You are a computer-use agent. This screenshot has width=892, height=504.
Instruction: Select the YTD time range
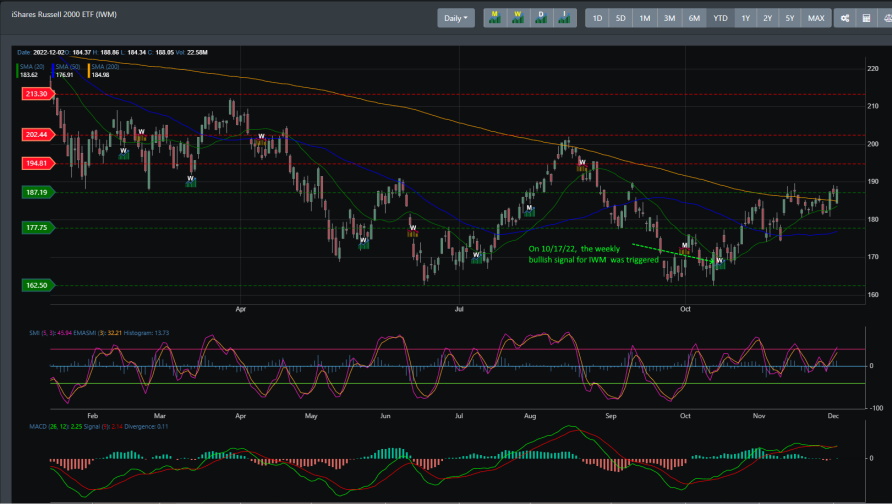720,18
